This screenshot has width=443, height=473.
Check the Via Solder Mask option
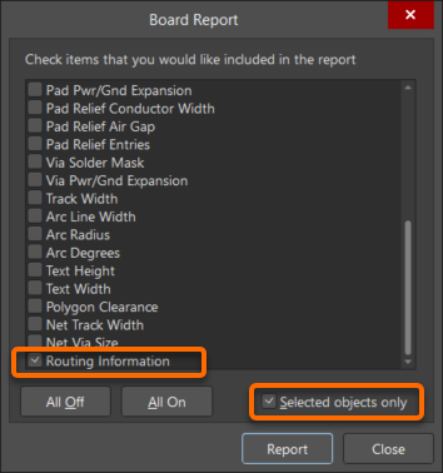pyautogui.click(x=35, y=162)
